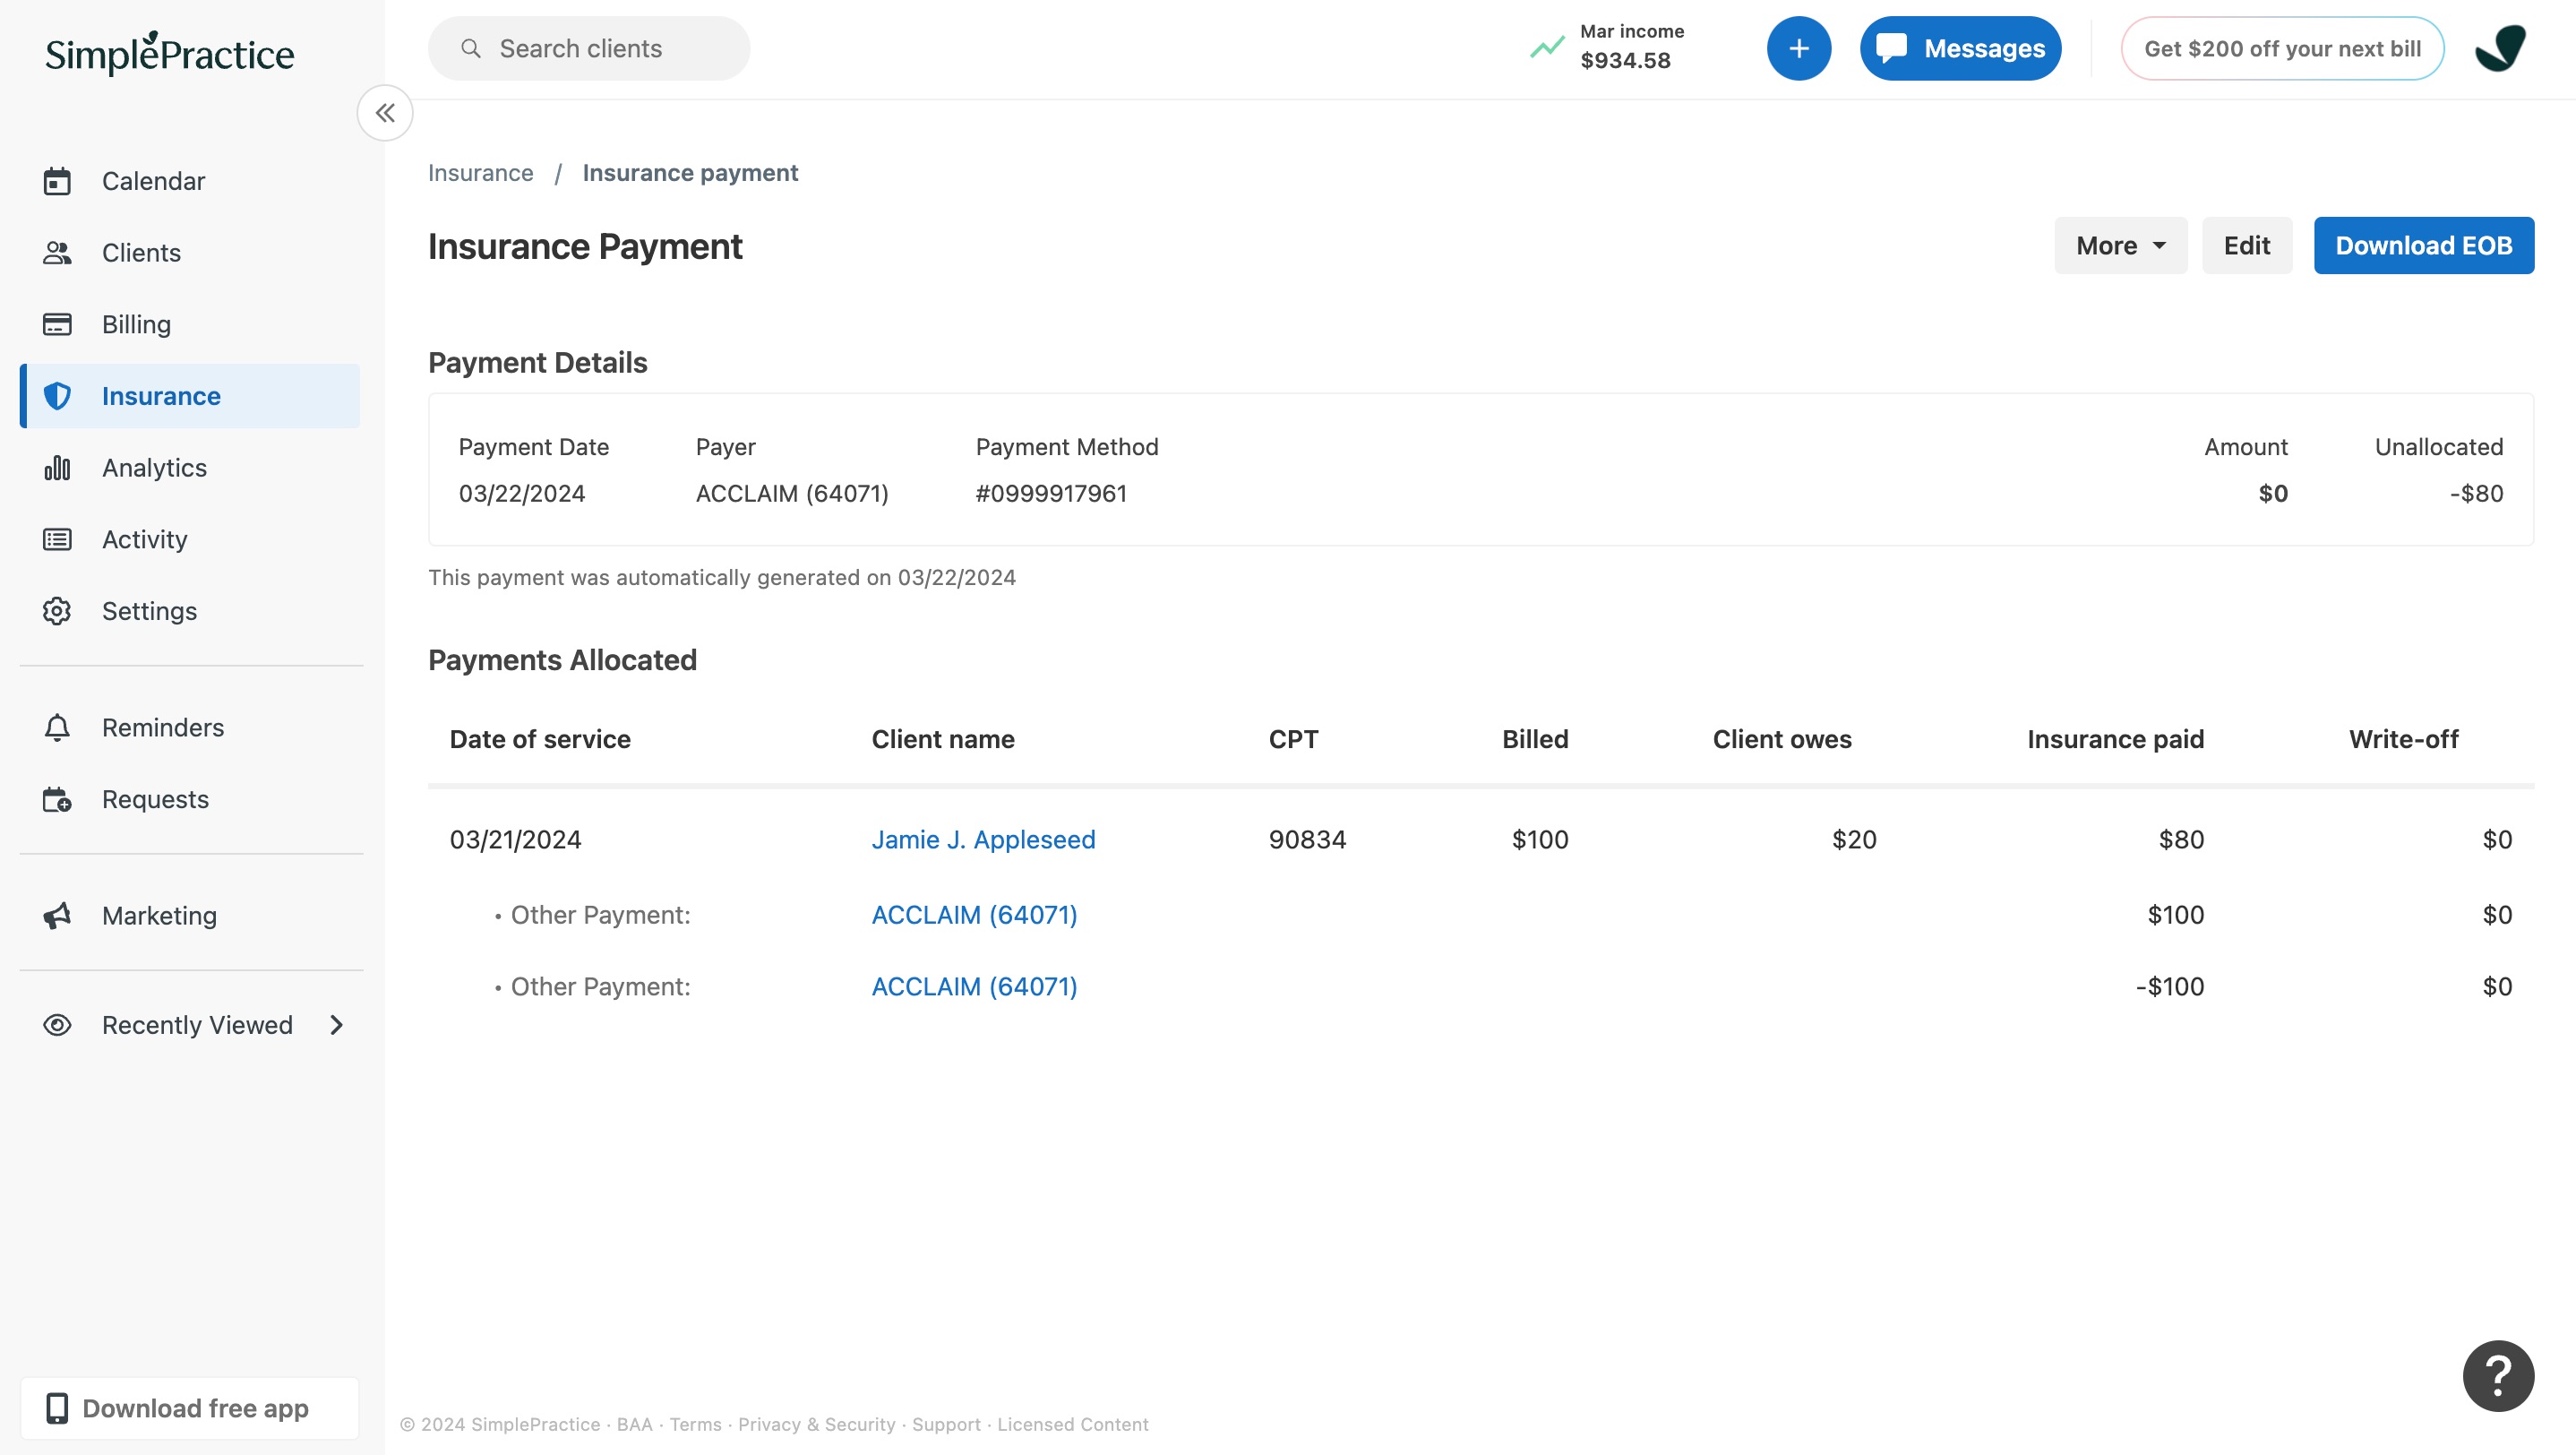Click the Analytics bar chart icon
The height and width of the screenshot is (1455, 2576).
(57, 468)
